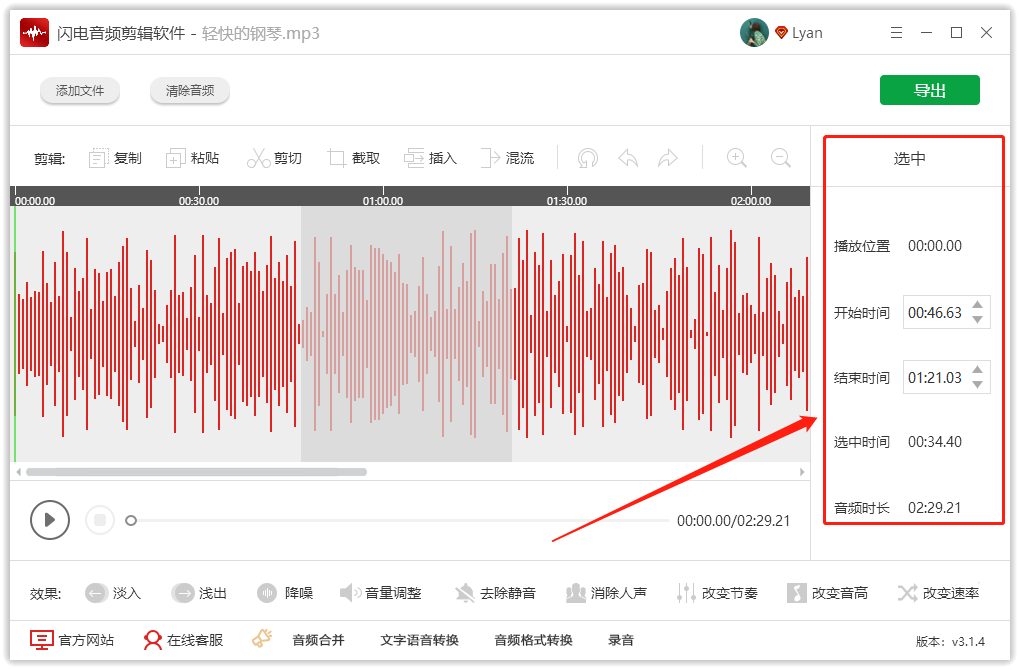Use the 粘贴 paste tool
This screenshot has width=1020, height=670.
(194, 157)
